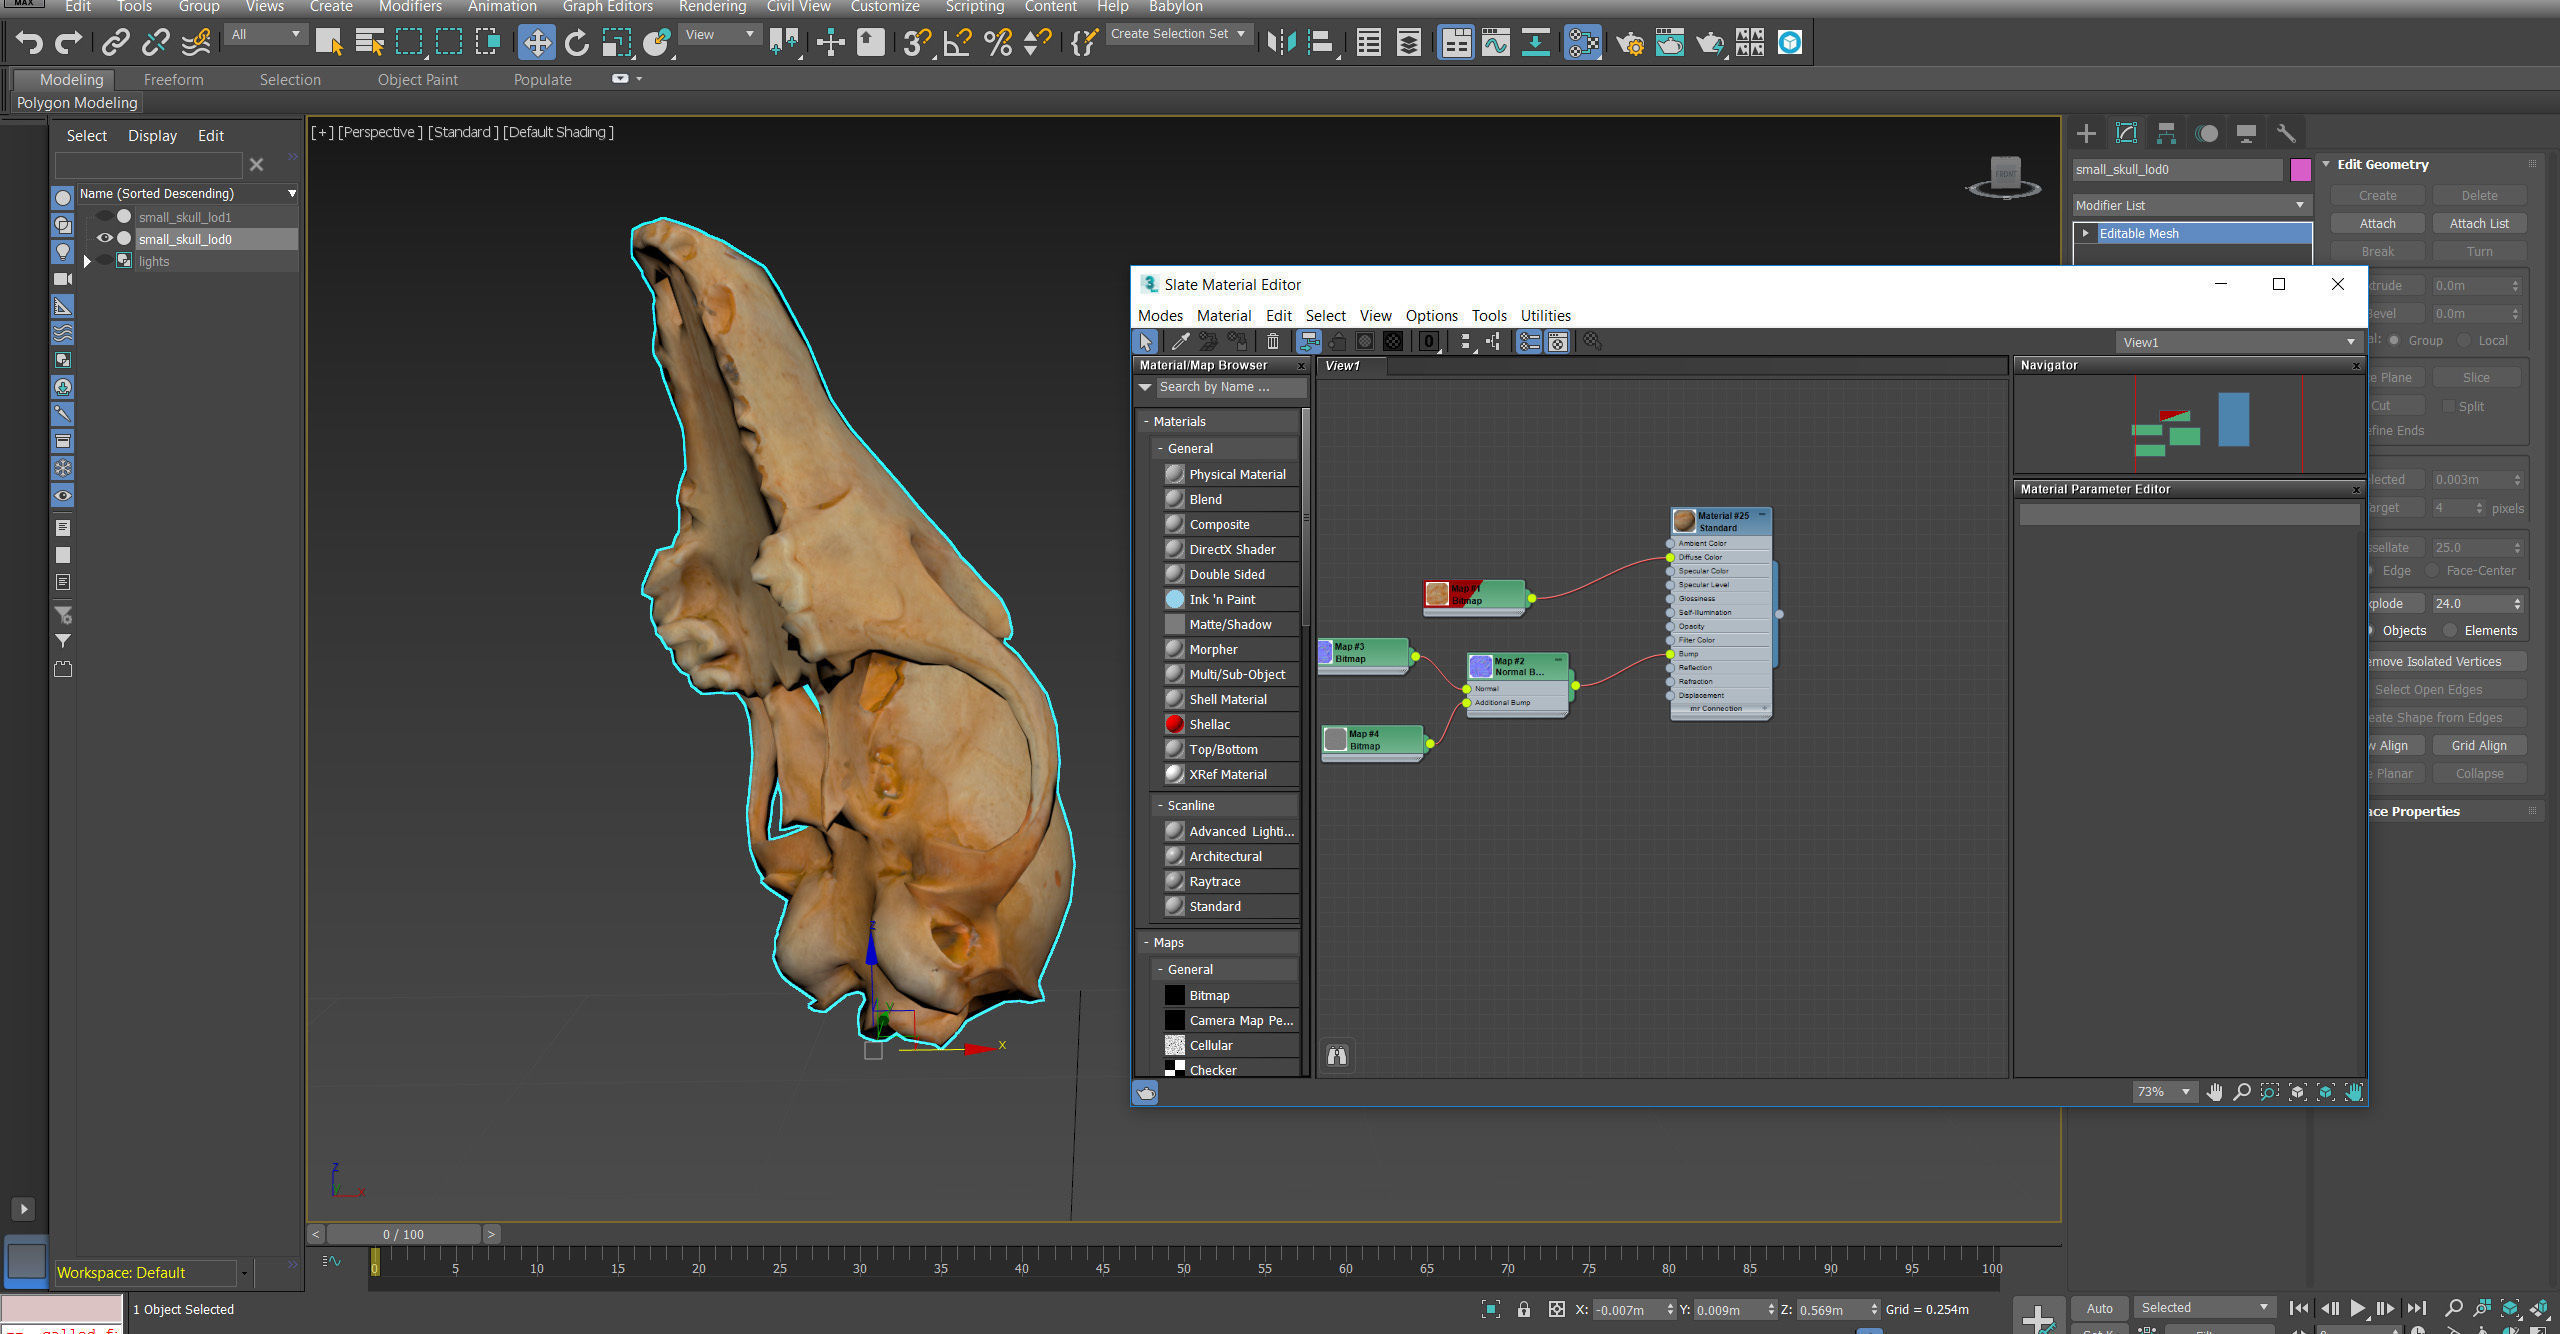
Task: Toggle the 3D Snaps button
Action: (916, 42)
